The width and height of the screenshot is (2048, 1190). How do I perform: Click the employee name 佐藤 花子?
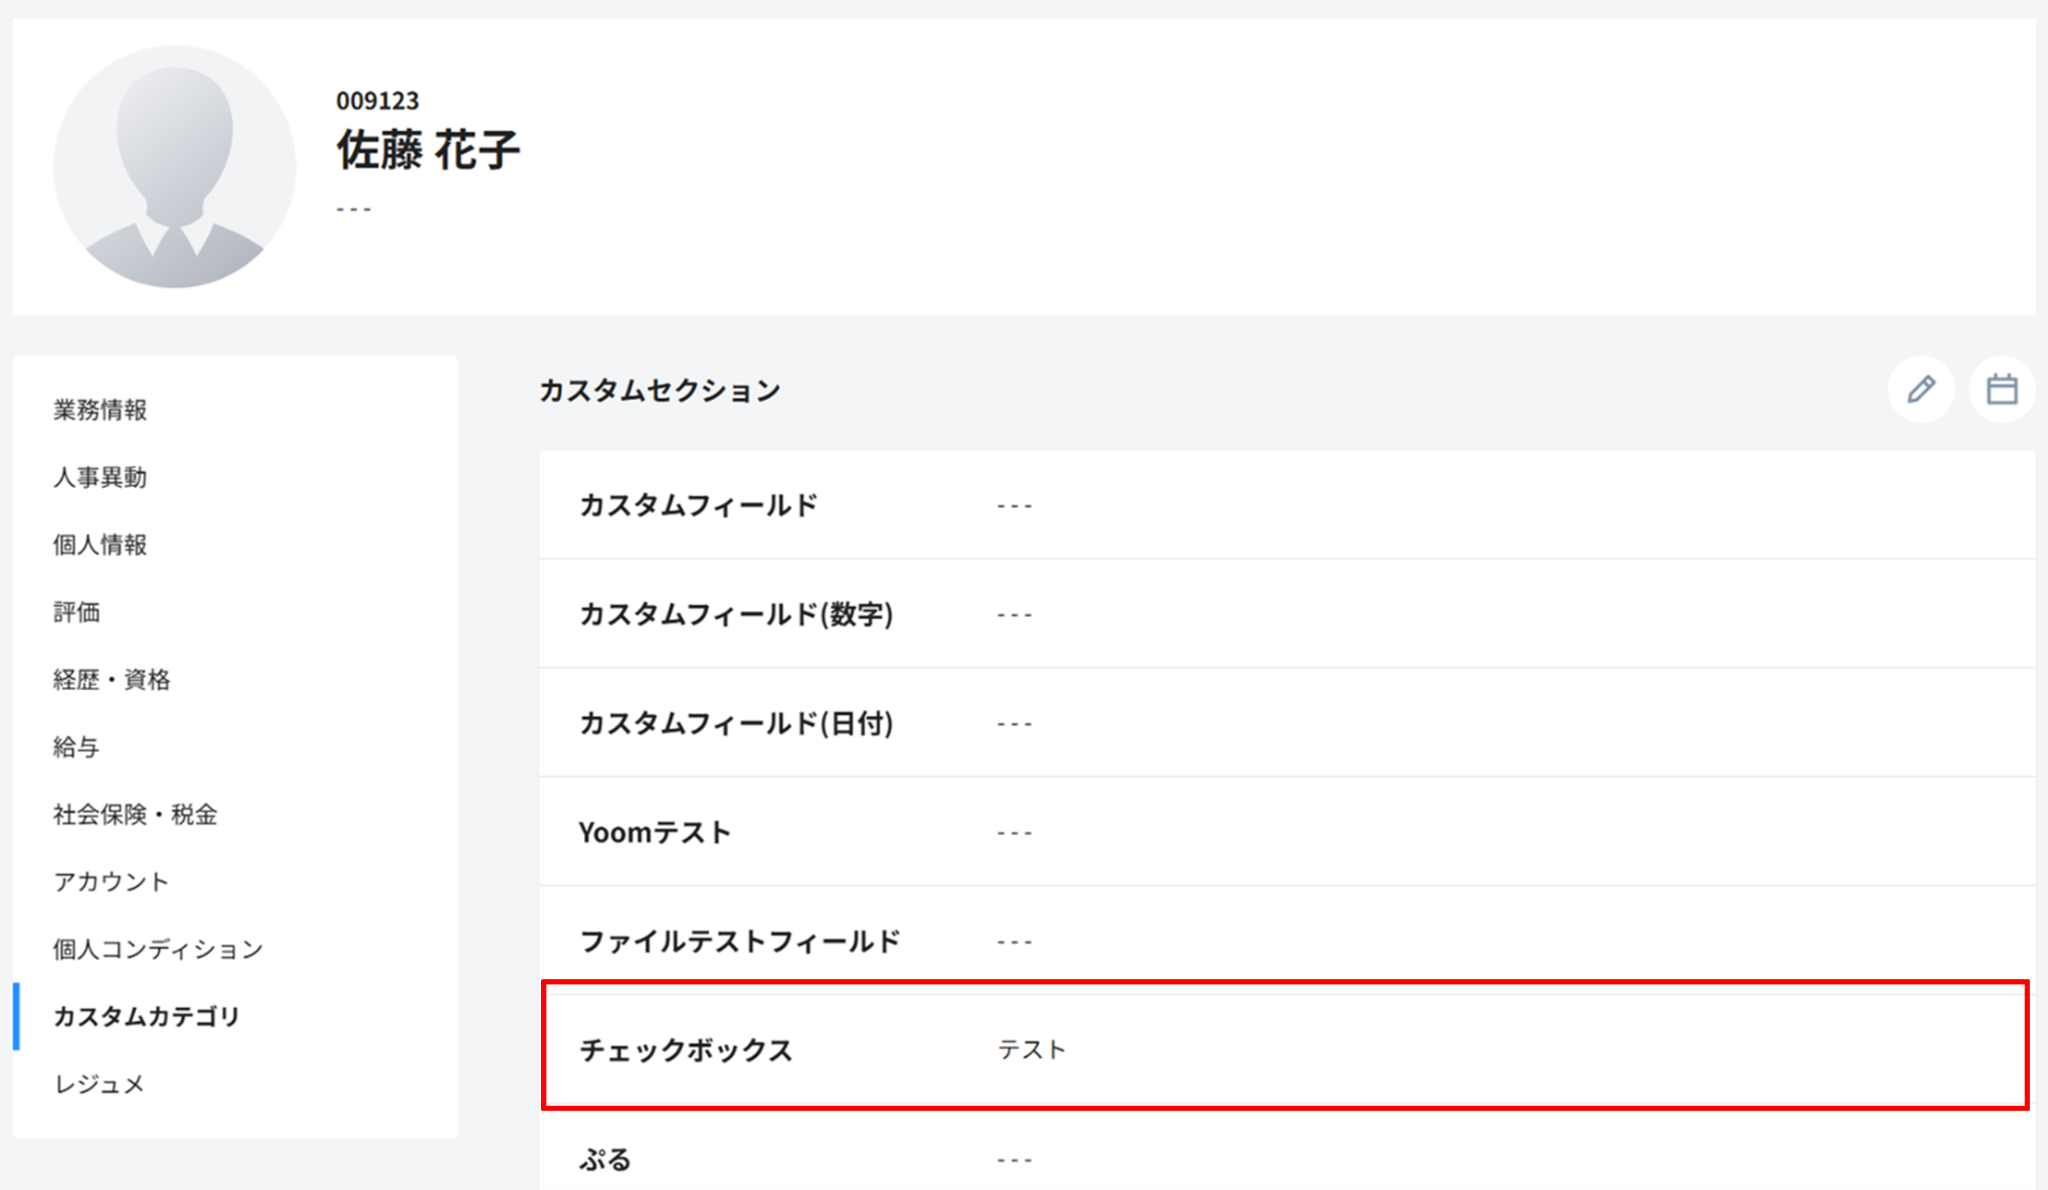[428, 150]
